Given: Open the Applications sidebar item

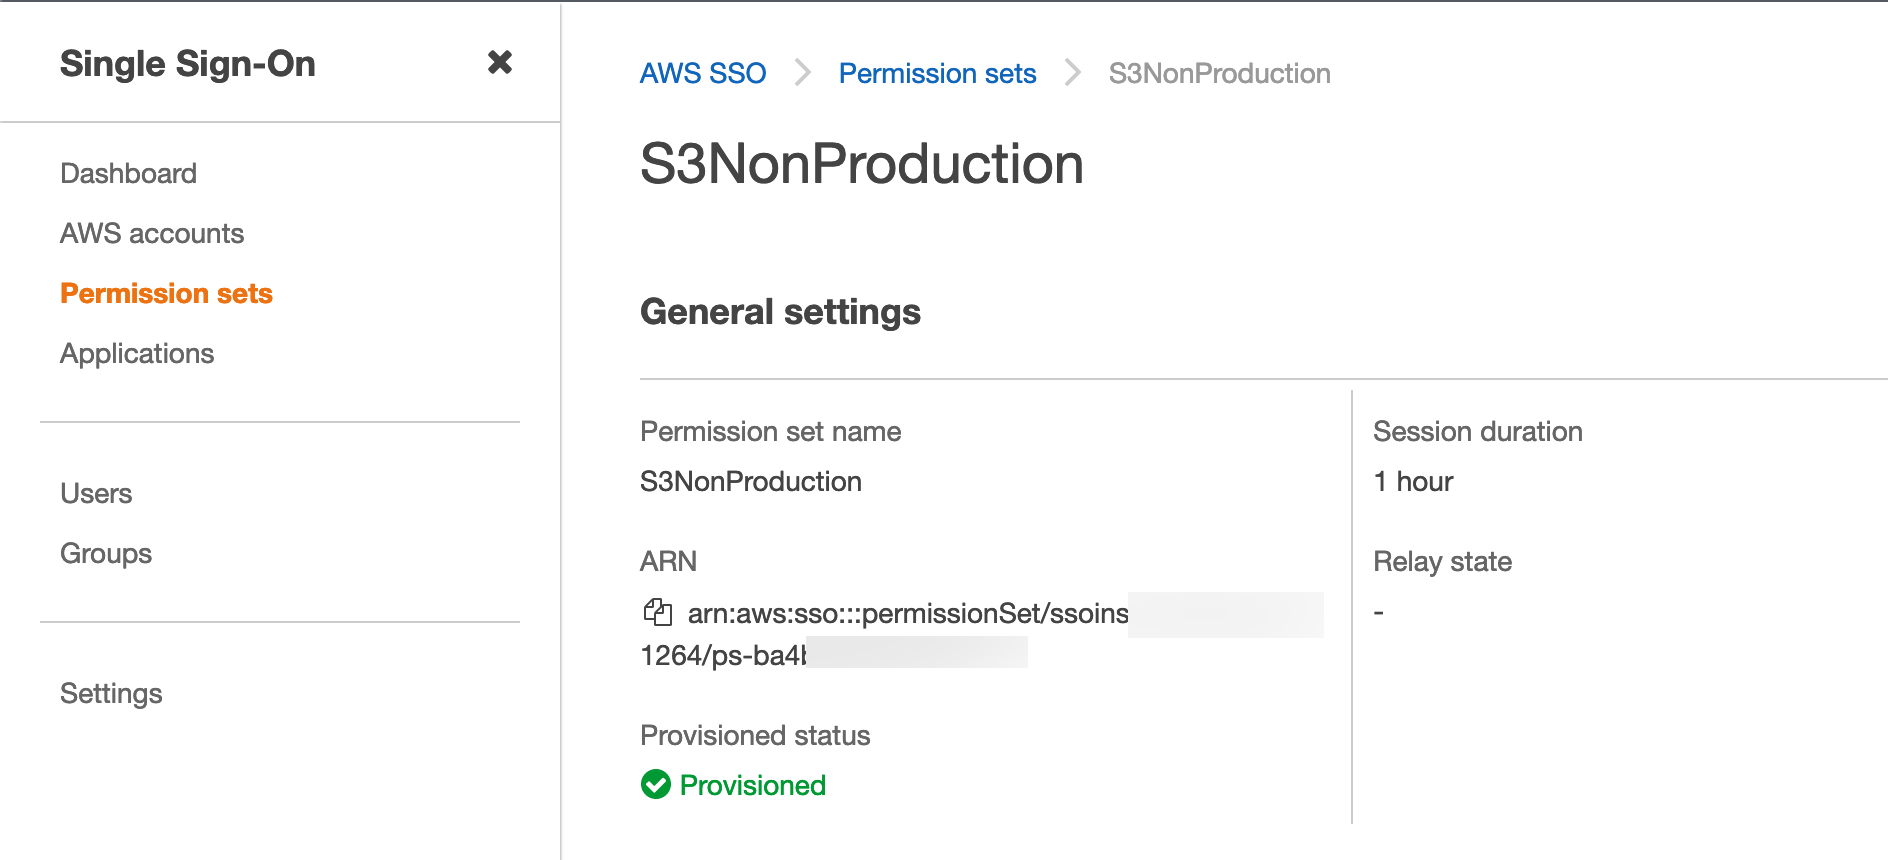Looking at the screenshot, I should coord(137,353).
